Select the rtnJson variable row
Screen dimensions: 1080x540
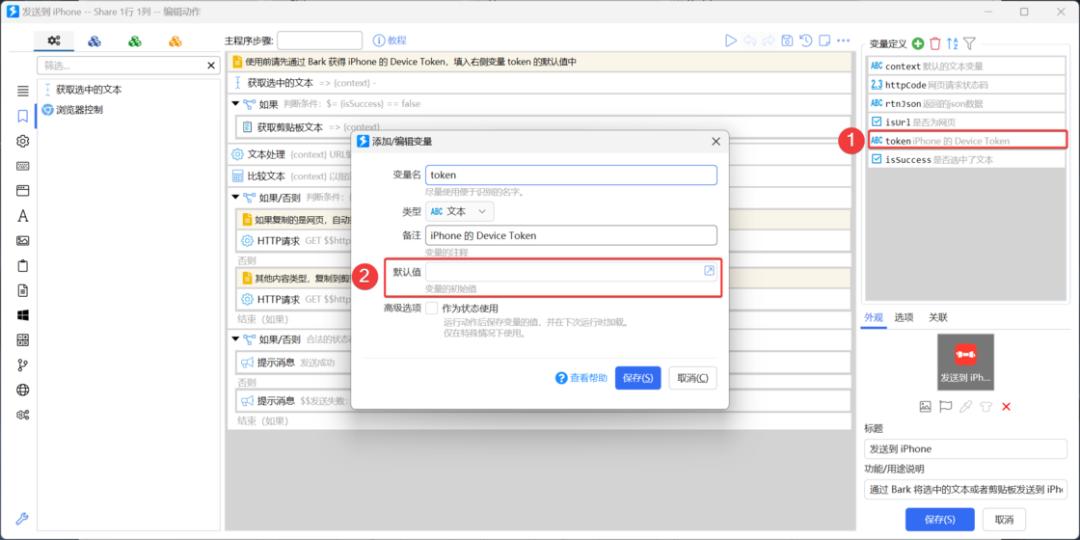(x=966, y=103)
